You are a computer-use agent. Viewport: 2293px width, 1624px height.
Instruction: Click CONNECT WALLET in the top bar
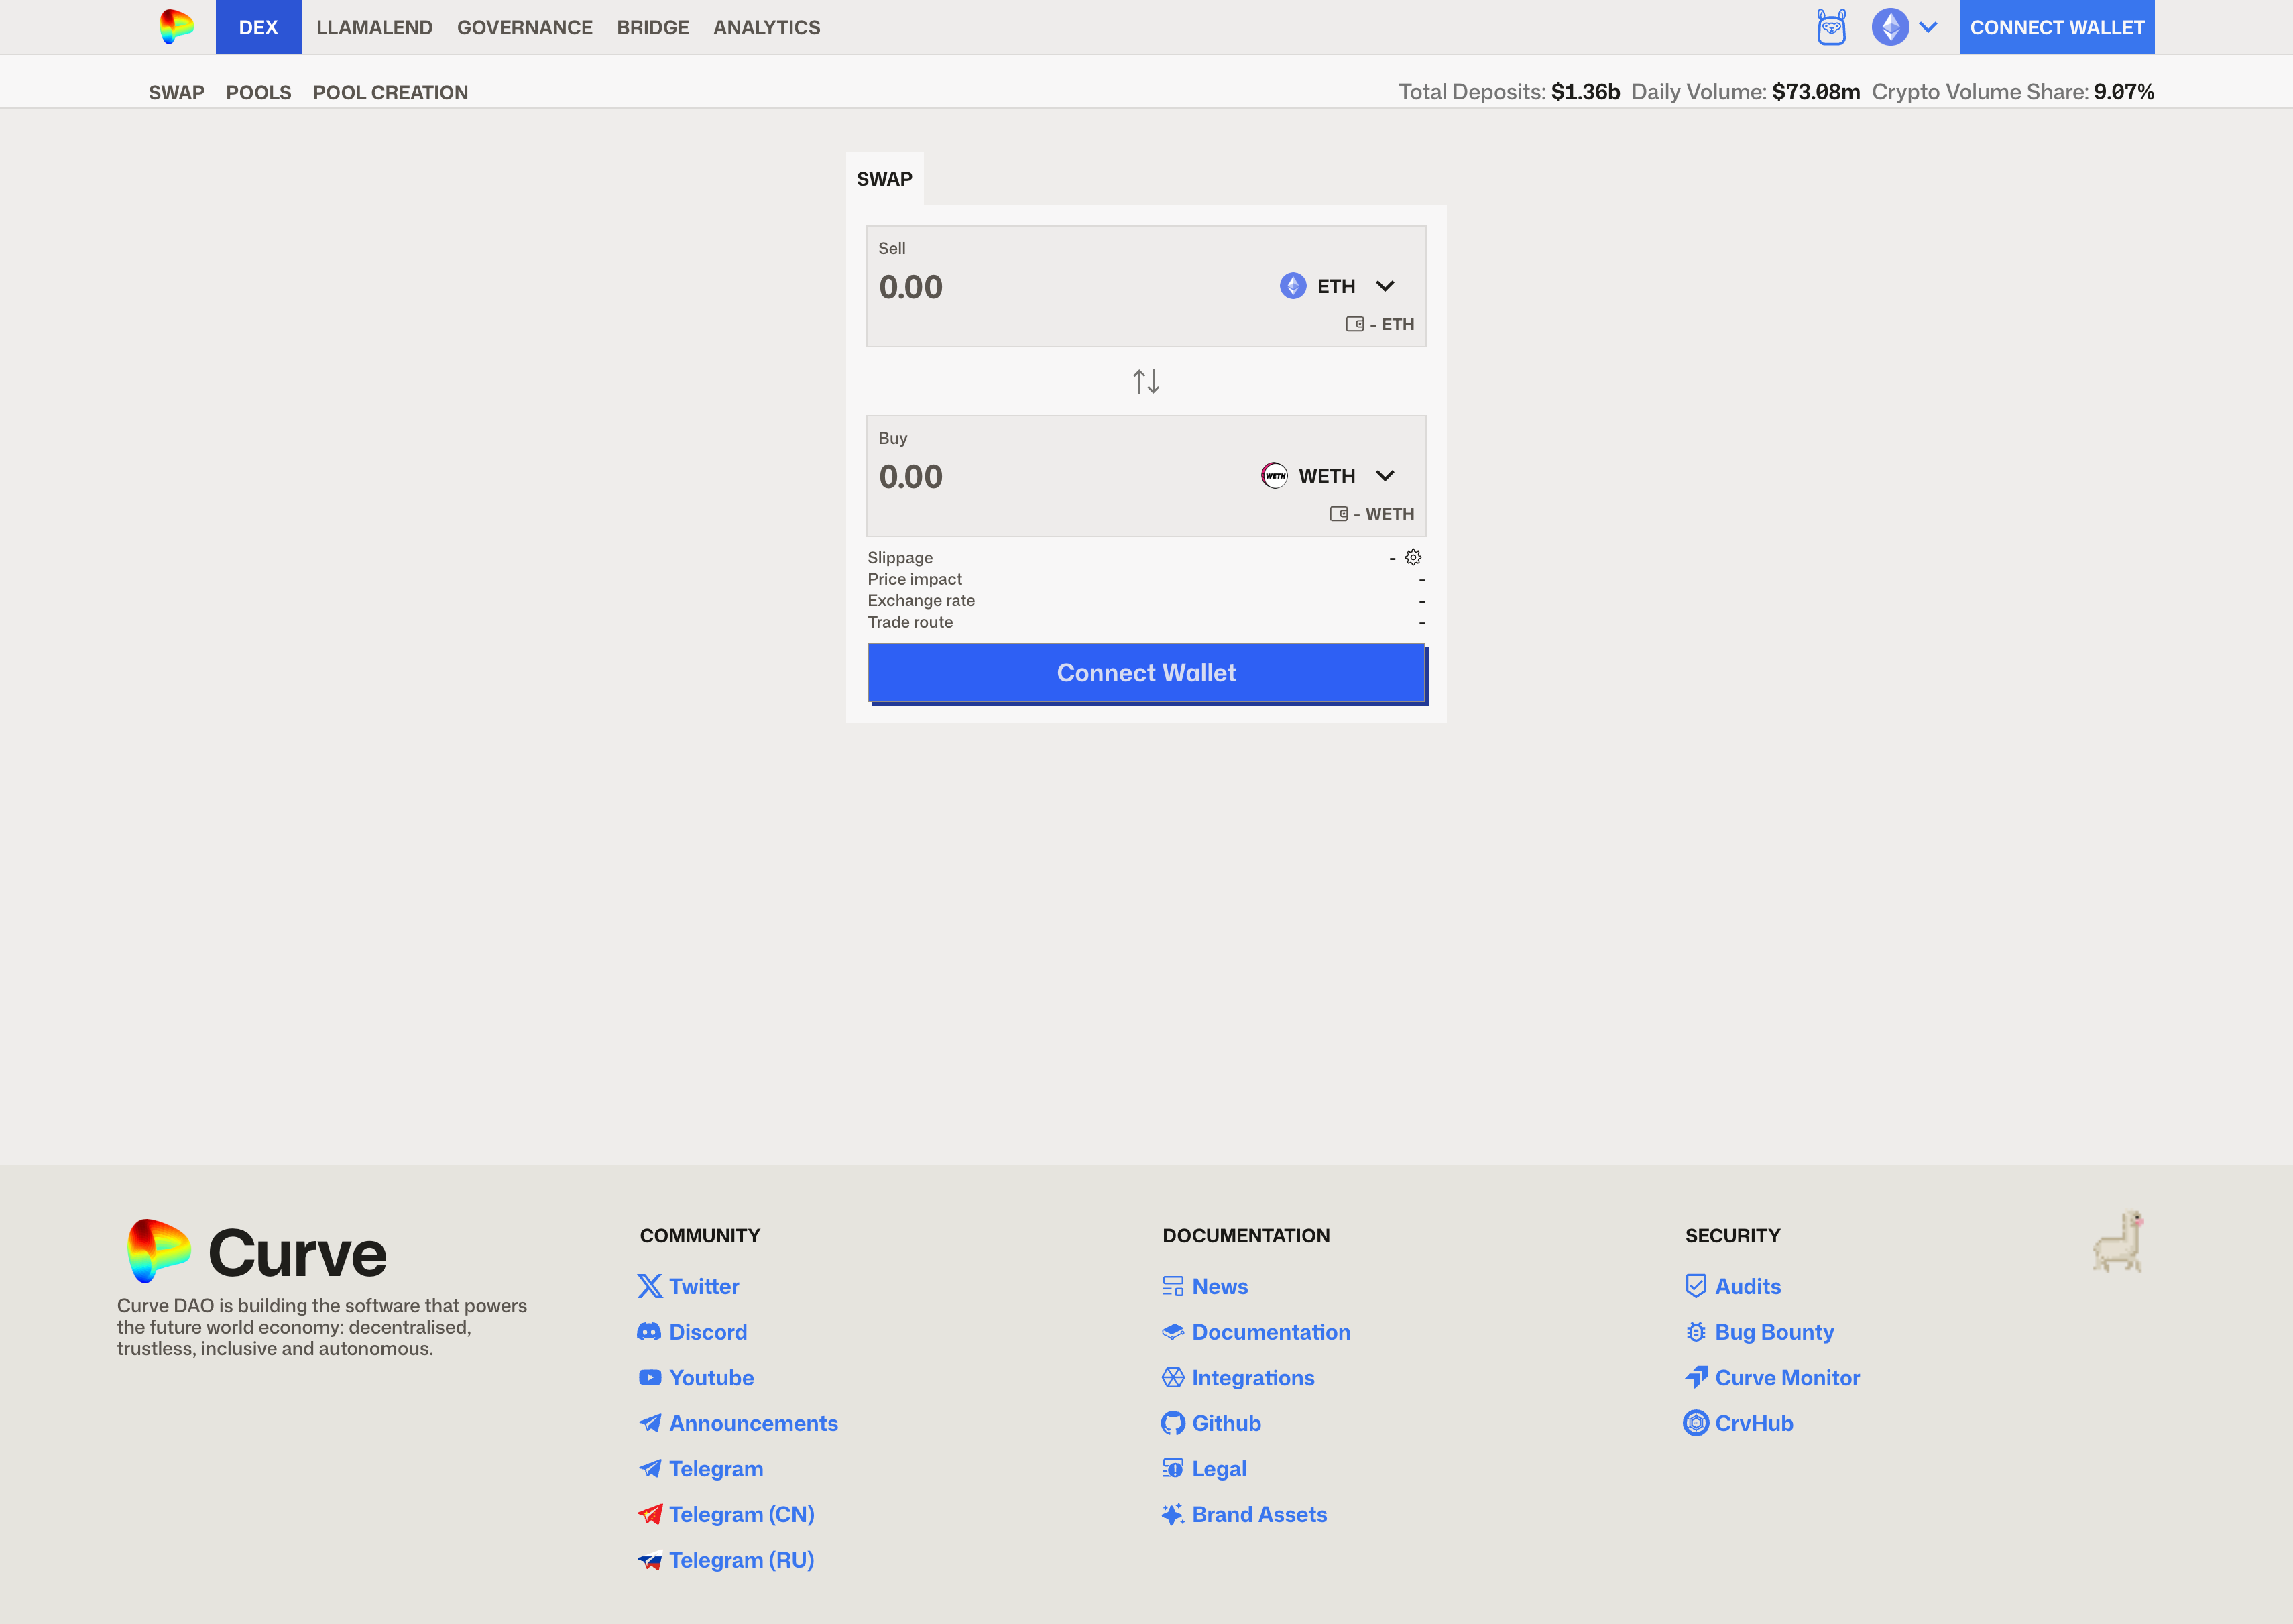[x=2057, y=27]
